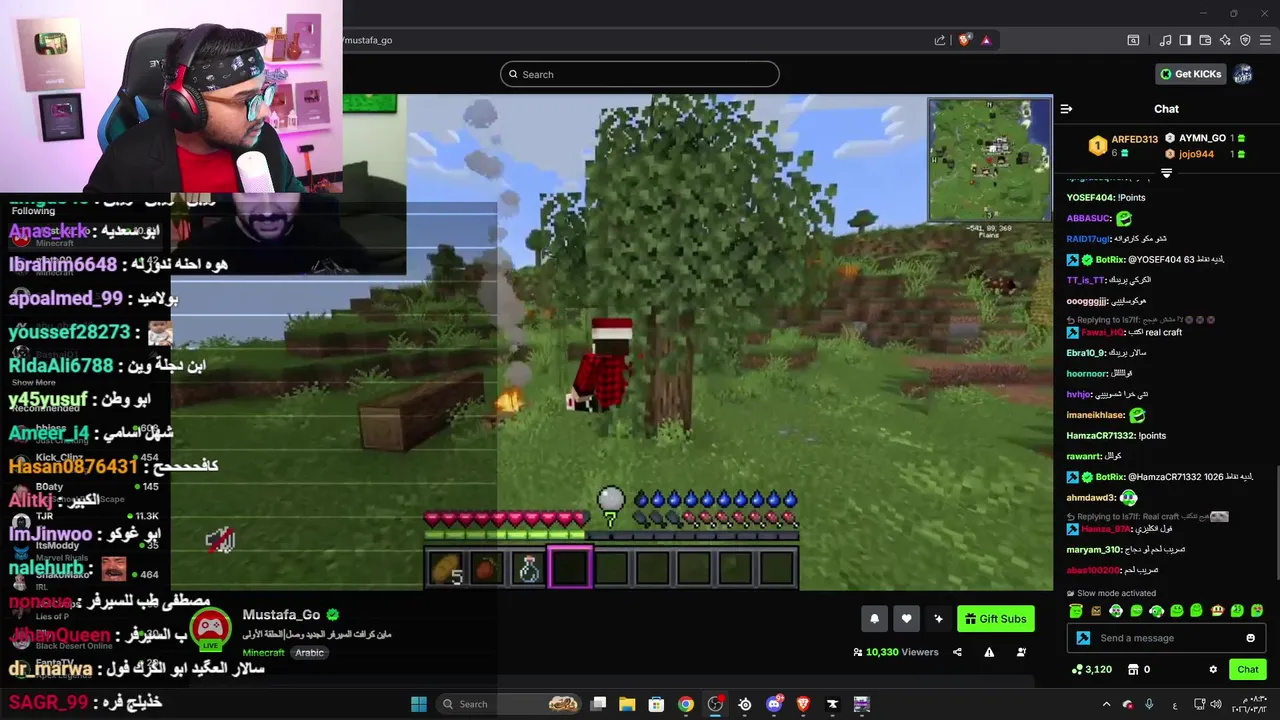Open Brave browser from taskbar

803,704
